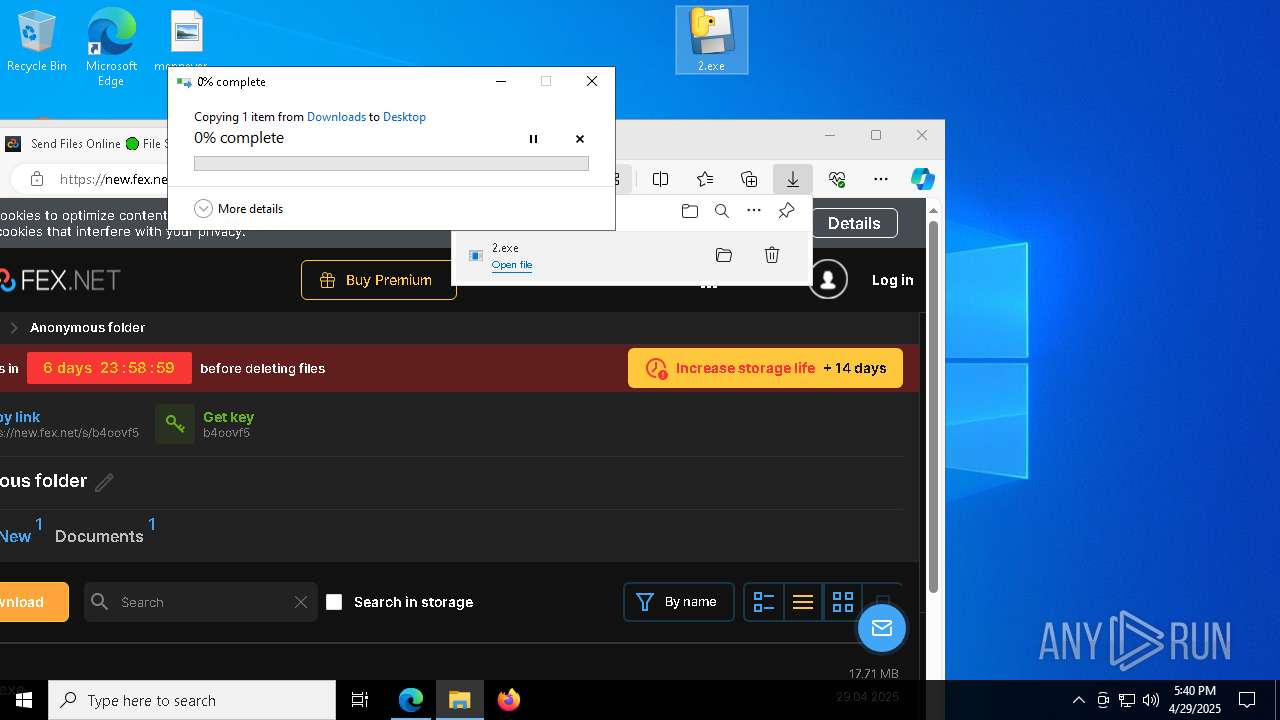1280x720 pixels.
Task: Click the FEX.NET logo
Action: (60, 280)
